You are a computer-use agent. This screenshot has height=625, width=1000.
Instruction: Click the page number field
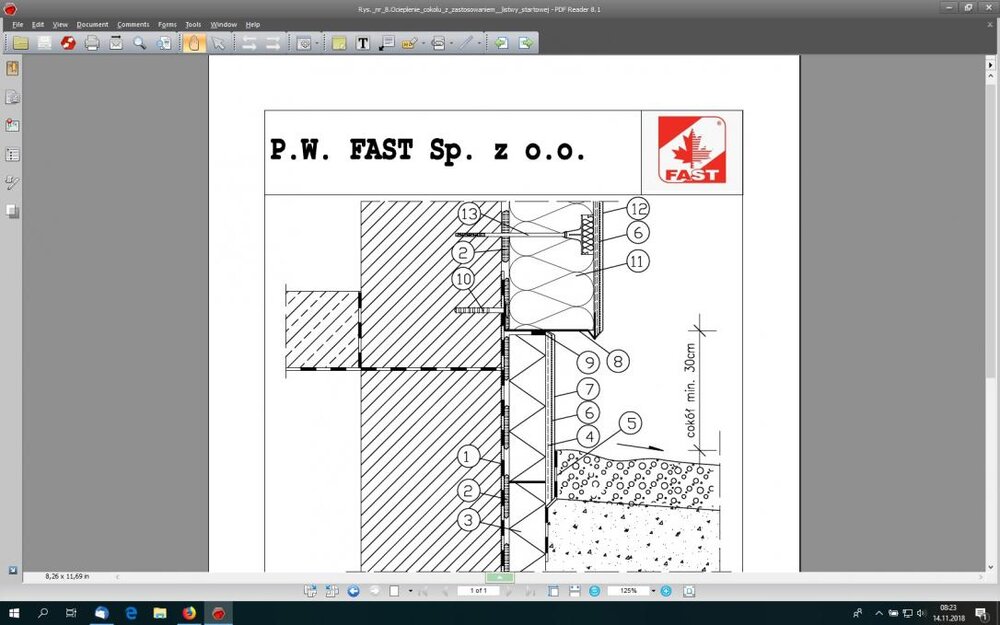478,591
